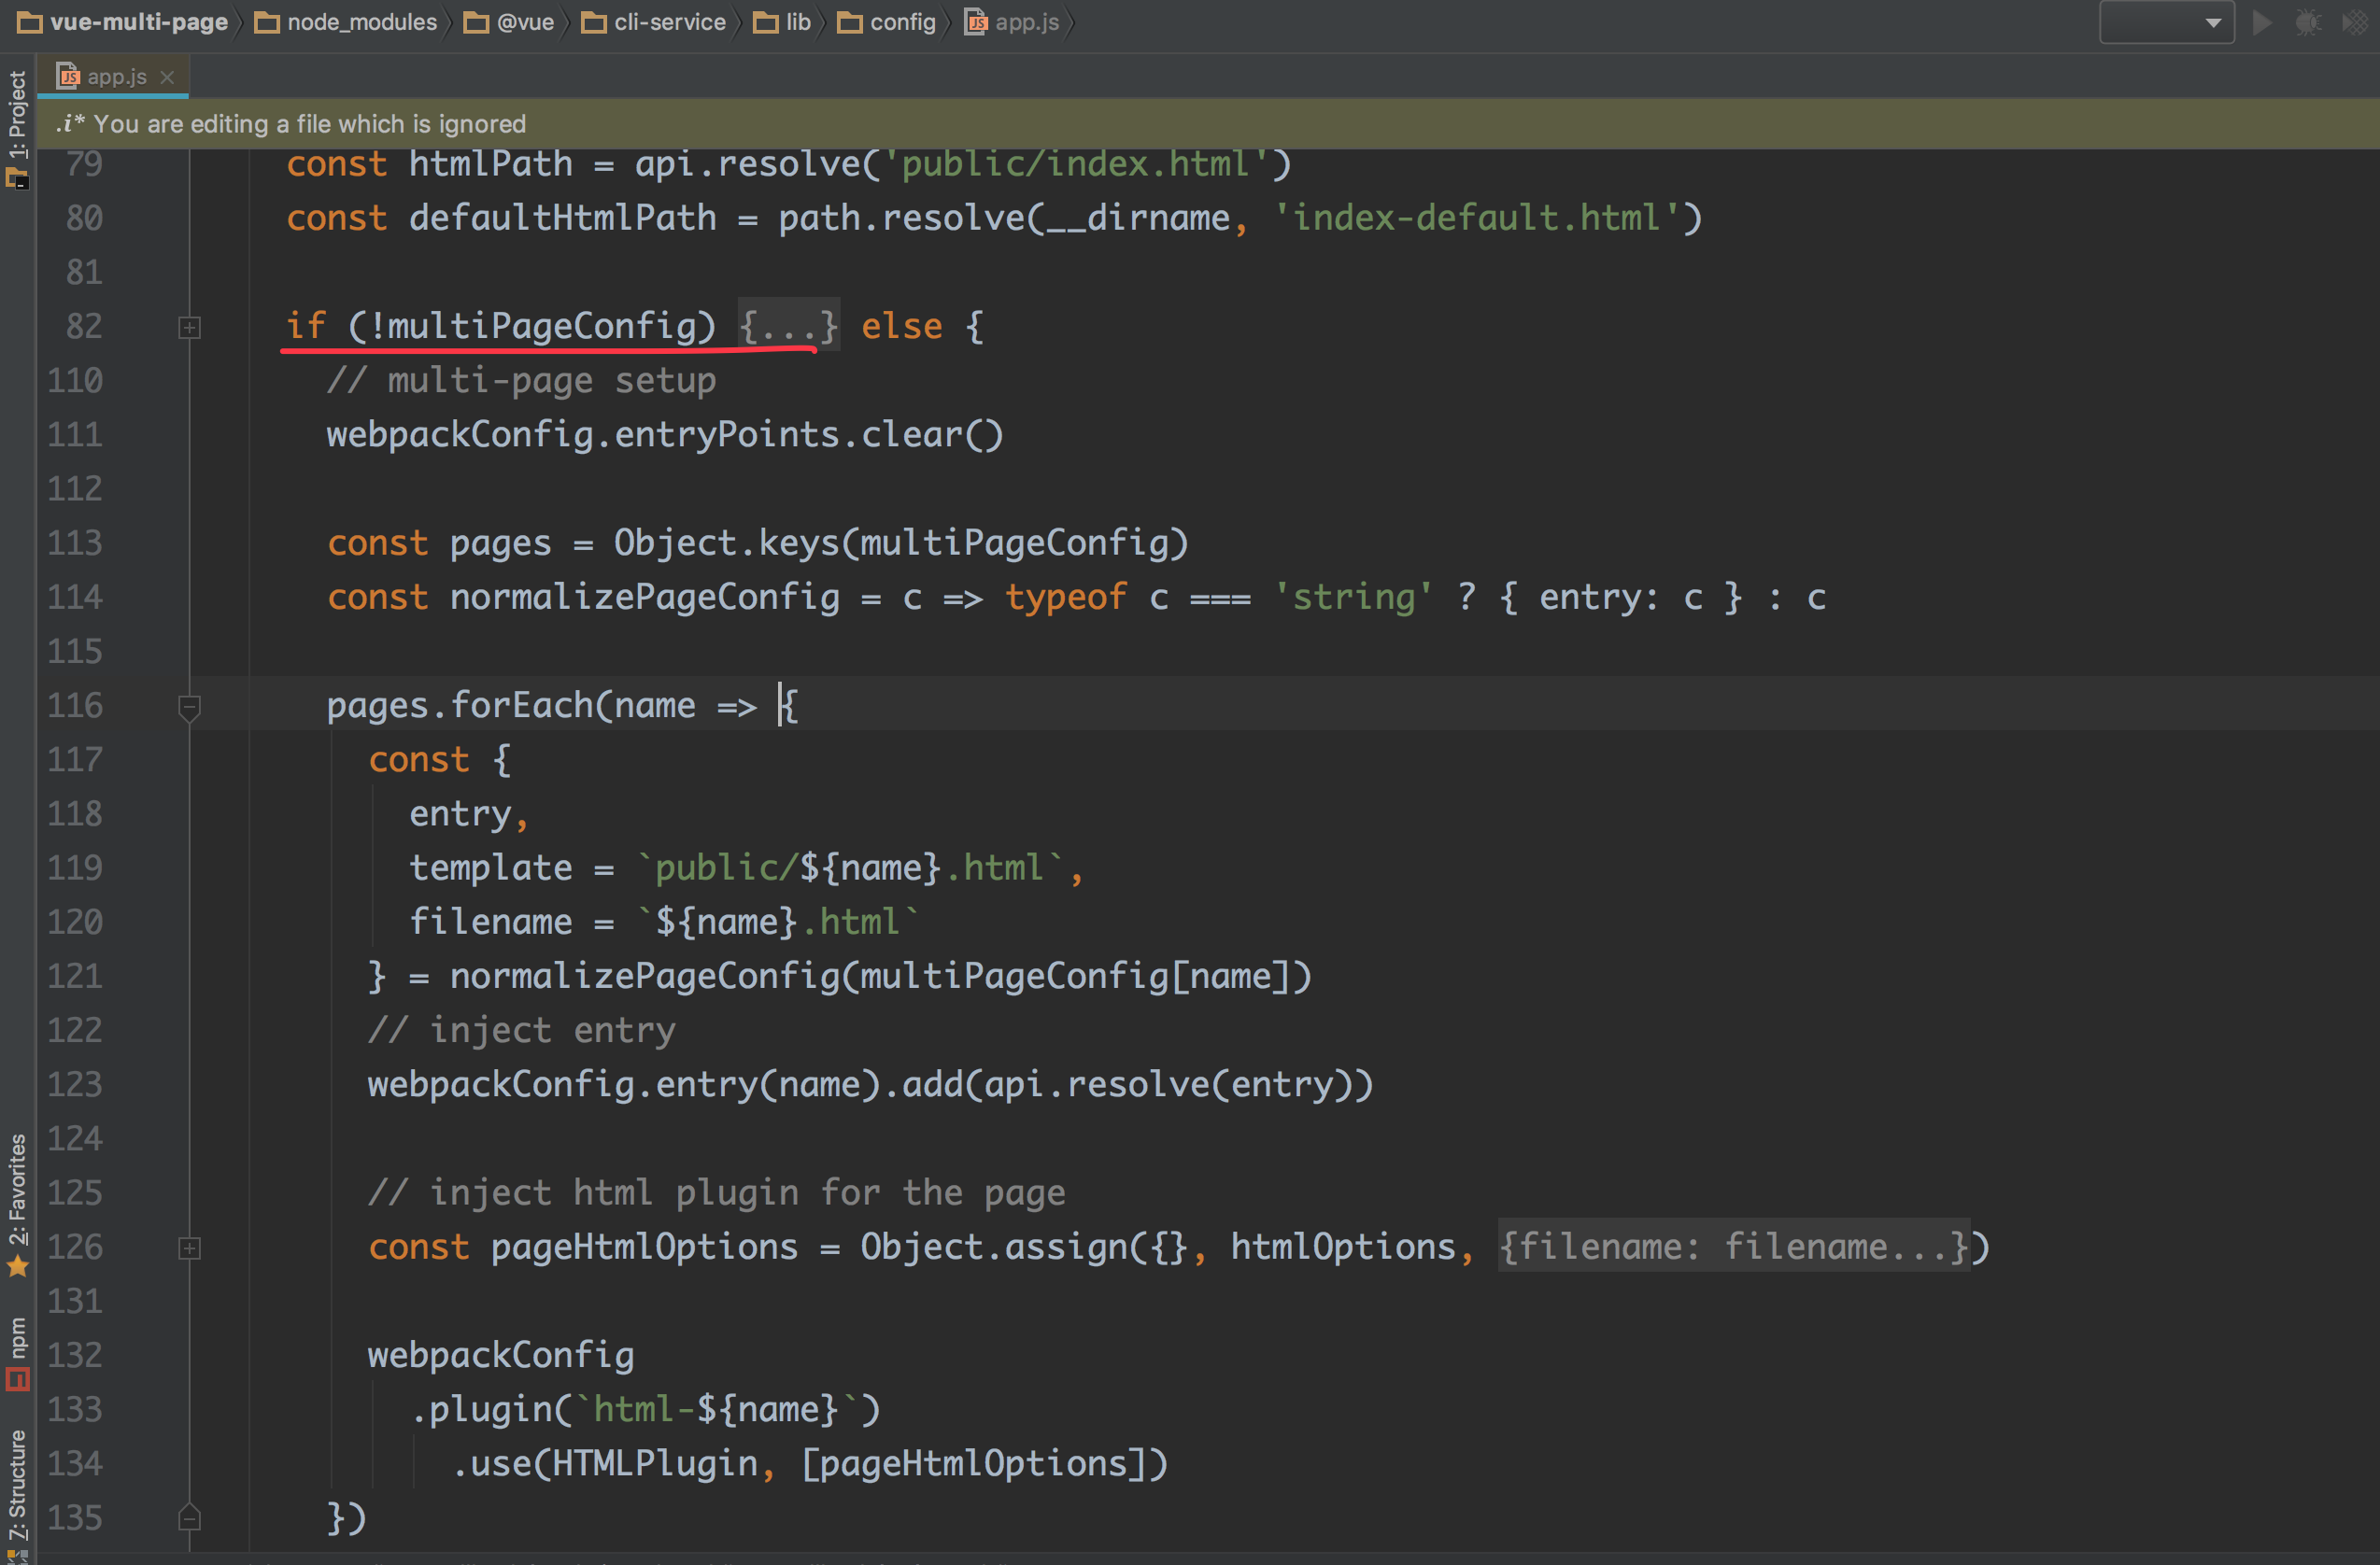
Task: Close the app.js editor tab
Action: point(167,77)
